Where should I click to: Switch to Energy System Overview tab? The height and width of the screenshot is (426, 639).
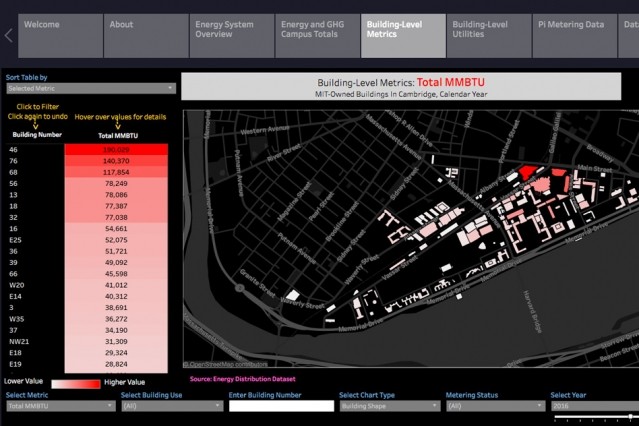coord(230,36)
